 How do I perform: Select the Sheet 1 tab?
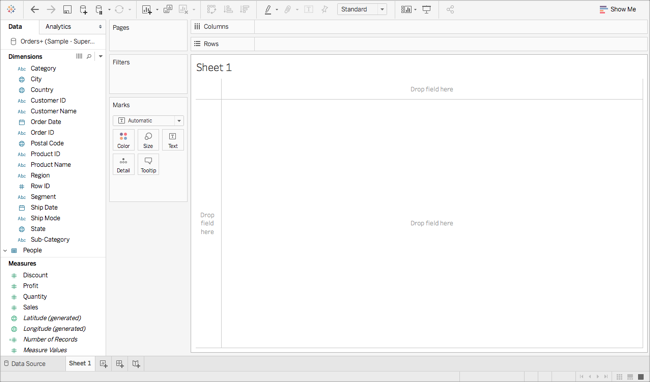tap(80, 363)
